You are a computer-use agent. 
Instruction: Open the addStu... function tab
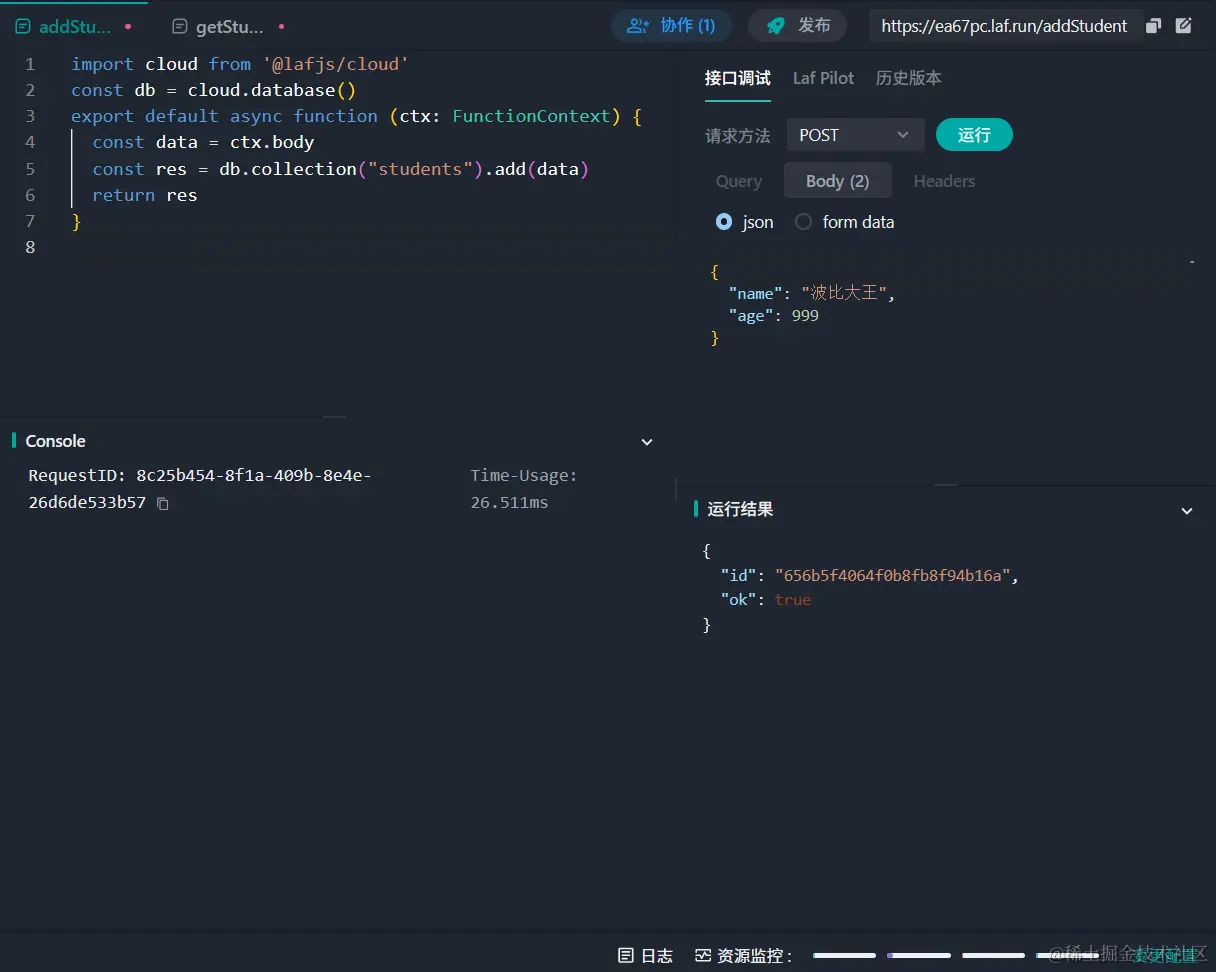[x=74, y=27]
